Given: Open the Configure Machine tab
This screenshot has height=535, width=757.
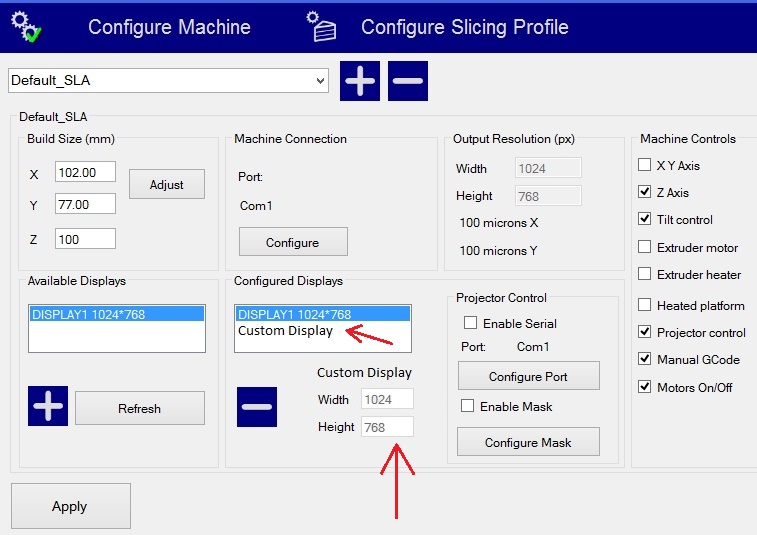Looking at the screenshot, I should (169, 27).
